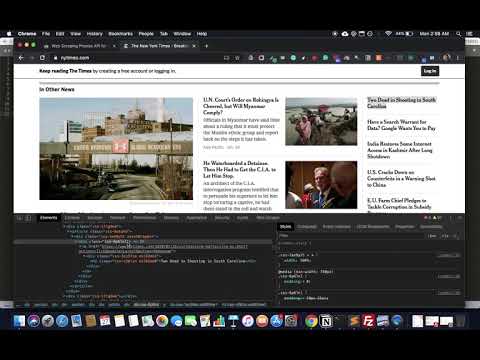Open System Preferences from the dock
This screenshot has width=480, height=360.
tap(291, 321)
